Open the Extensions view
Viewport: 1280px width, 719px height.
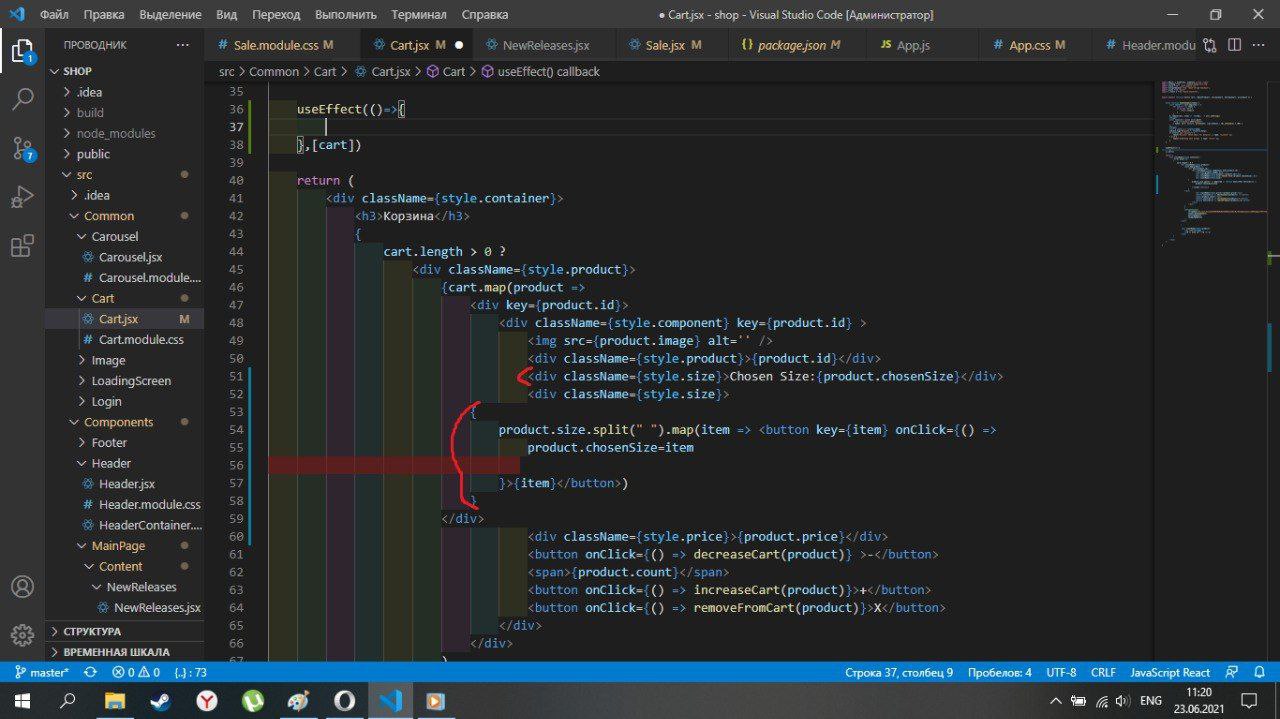[x=22, y=246]
